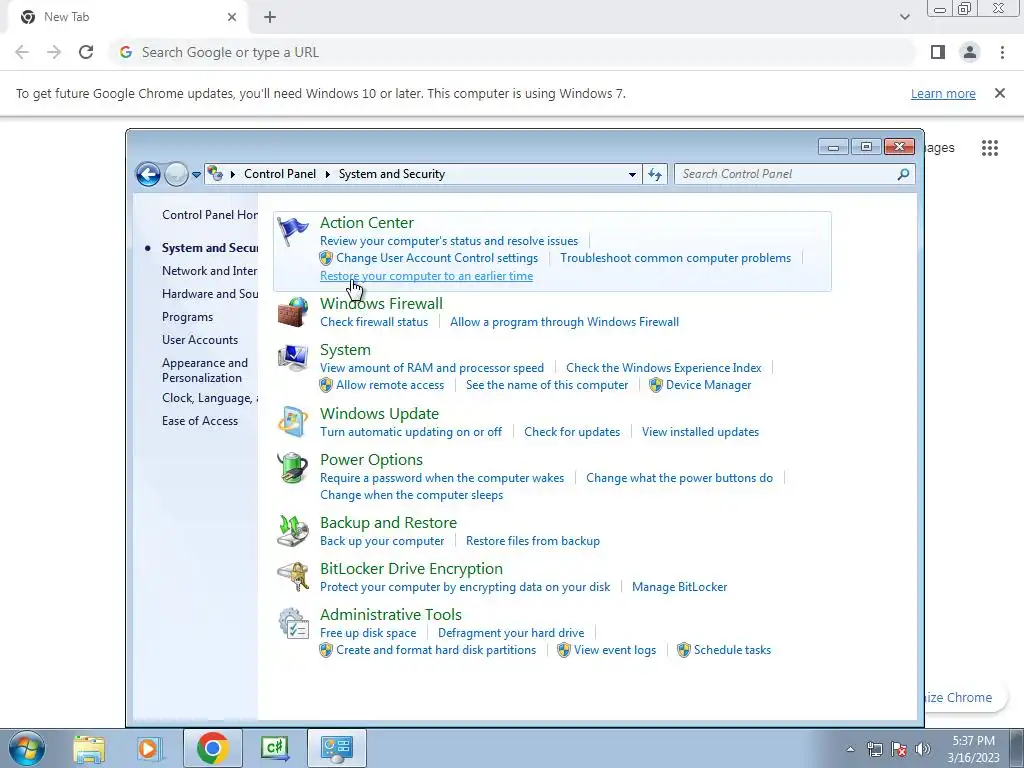The height and width of the screenshot is (768, 1024).
Task: Click Manage BitLocker link
Action: coord(679,587)
